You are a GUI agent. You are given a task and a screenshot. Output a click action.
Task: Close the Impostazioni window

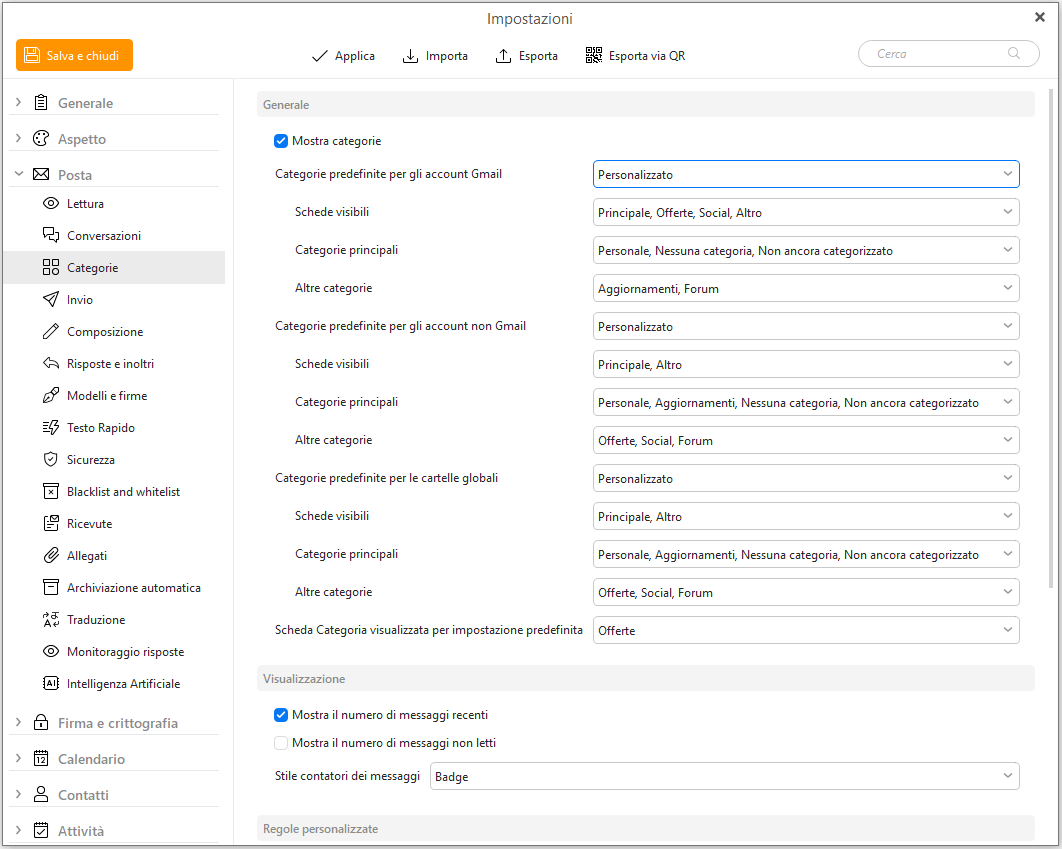1040,17
